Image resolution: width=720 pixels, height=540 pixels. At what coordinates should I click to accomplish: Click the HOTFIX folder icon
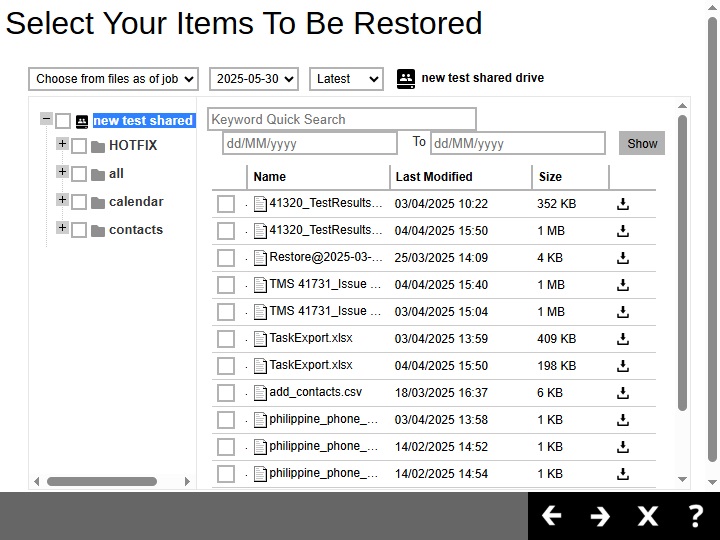(98, 146)
